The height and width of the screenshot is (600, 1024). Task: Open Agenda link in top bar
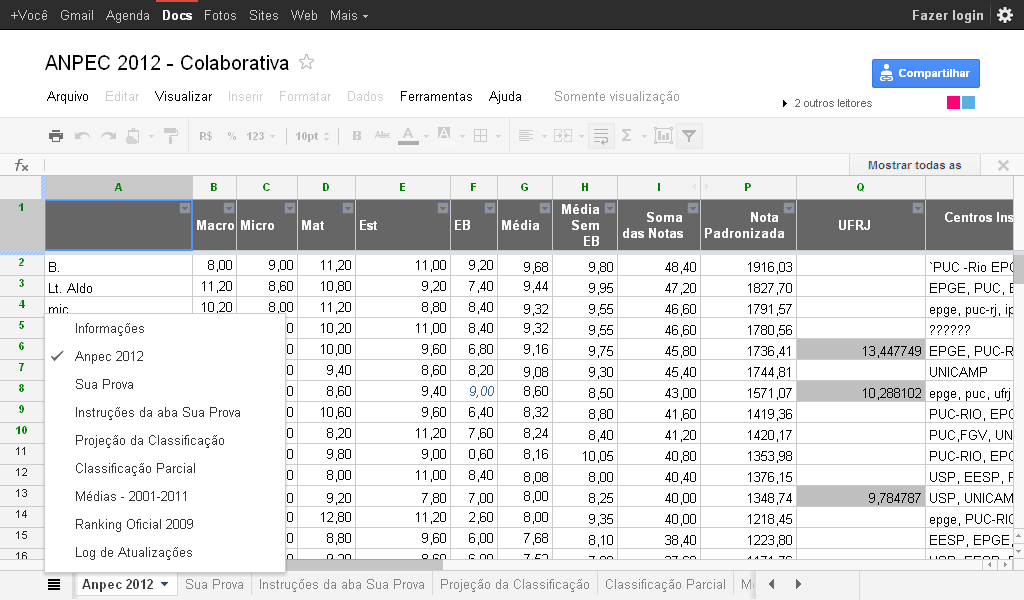pos(127,15)
